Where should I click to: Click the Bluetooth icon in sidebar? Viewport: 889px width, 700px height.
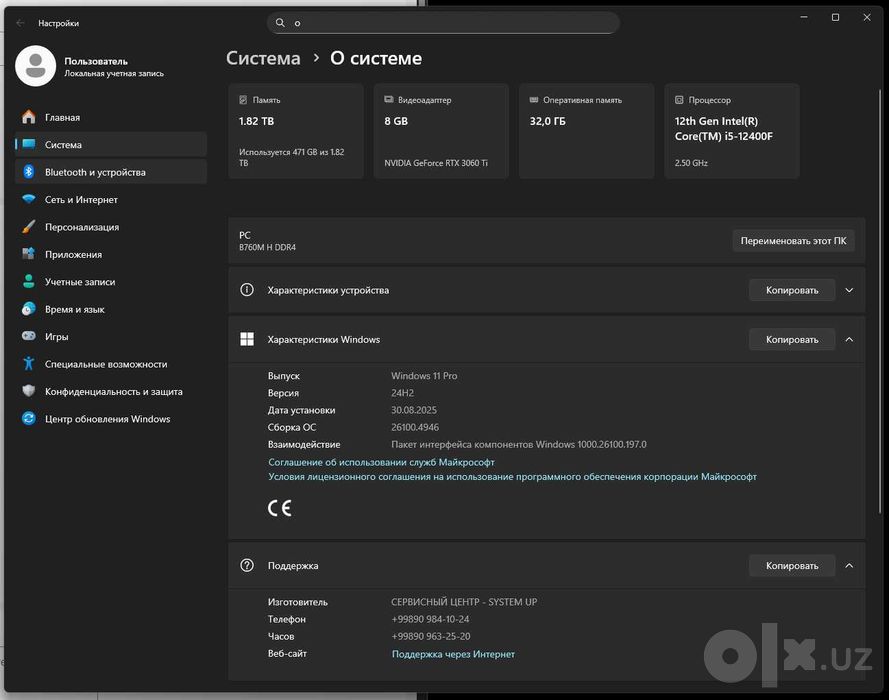pyautogui.click(x=28, y=172)
